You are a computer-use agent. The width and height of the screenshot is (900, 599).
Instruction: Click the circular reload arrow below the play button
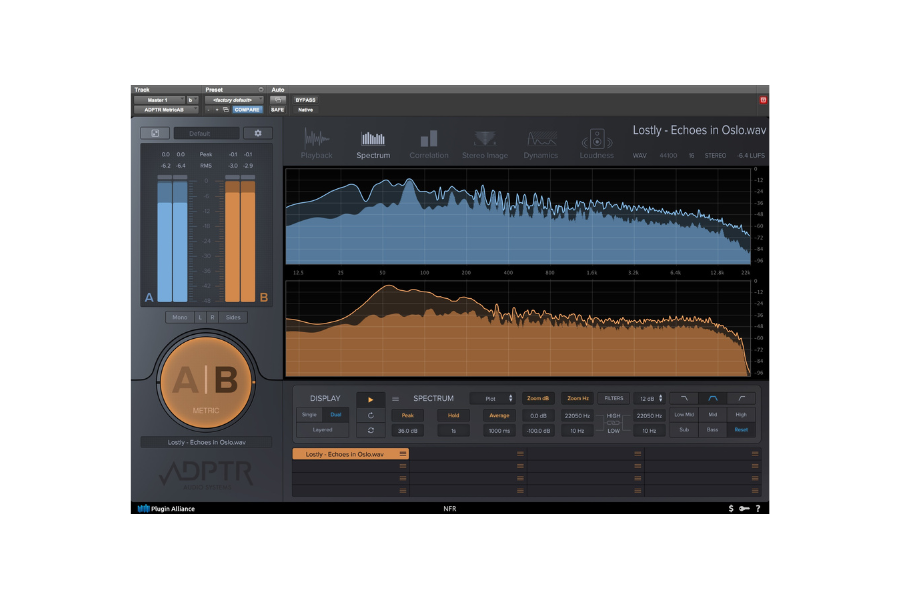(371, 415)
